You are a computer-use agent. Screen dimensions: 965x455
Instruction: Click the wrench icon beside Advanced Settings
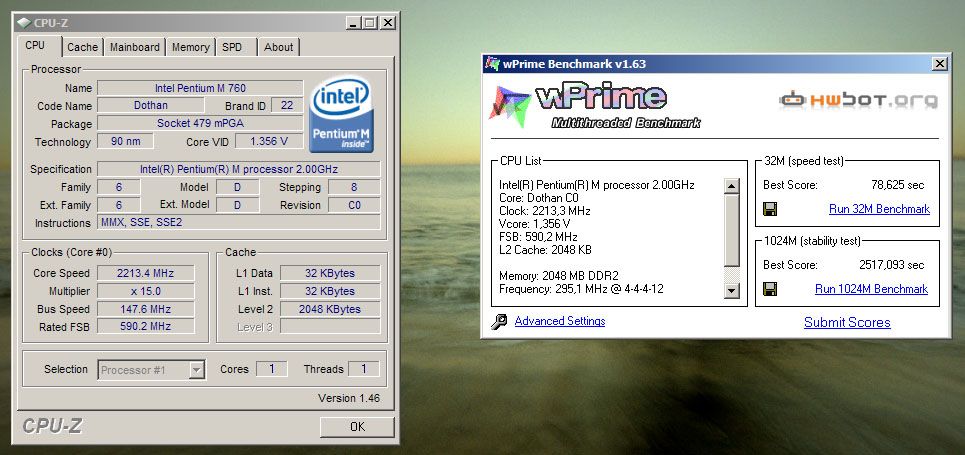tap(499, 321)
